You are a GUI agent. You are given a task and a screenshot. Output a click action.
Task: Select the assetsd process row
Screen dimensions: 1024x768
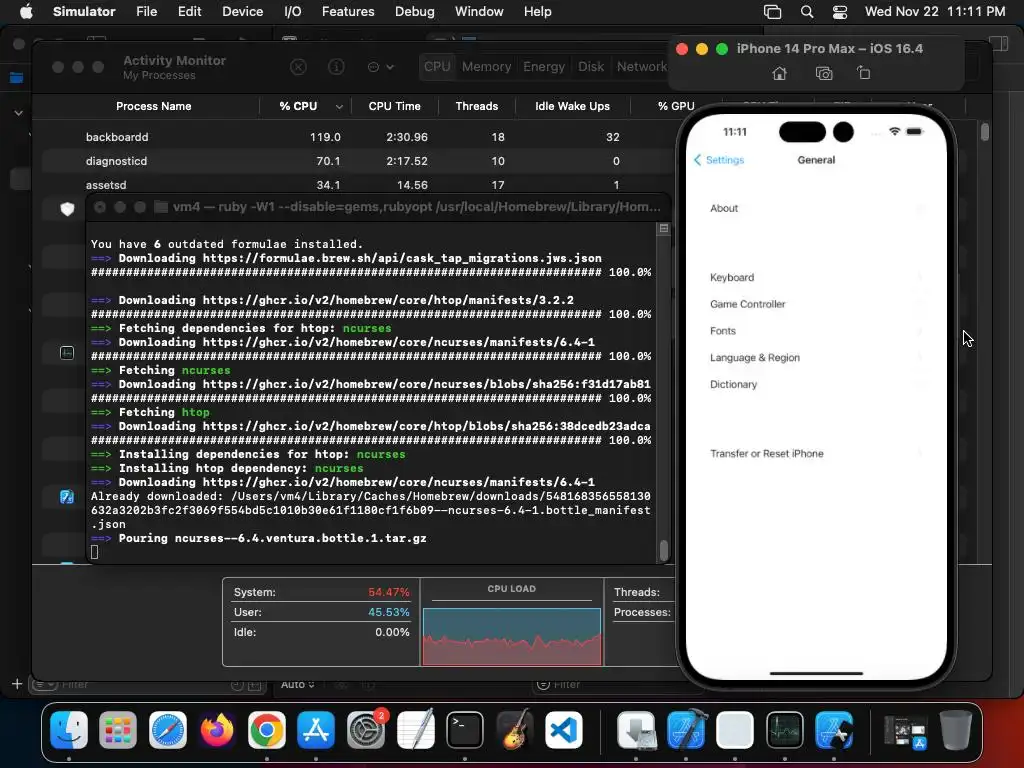356,185
